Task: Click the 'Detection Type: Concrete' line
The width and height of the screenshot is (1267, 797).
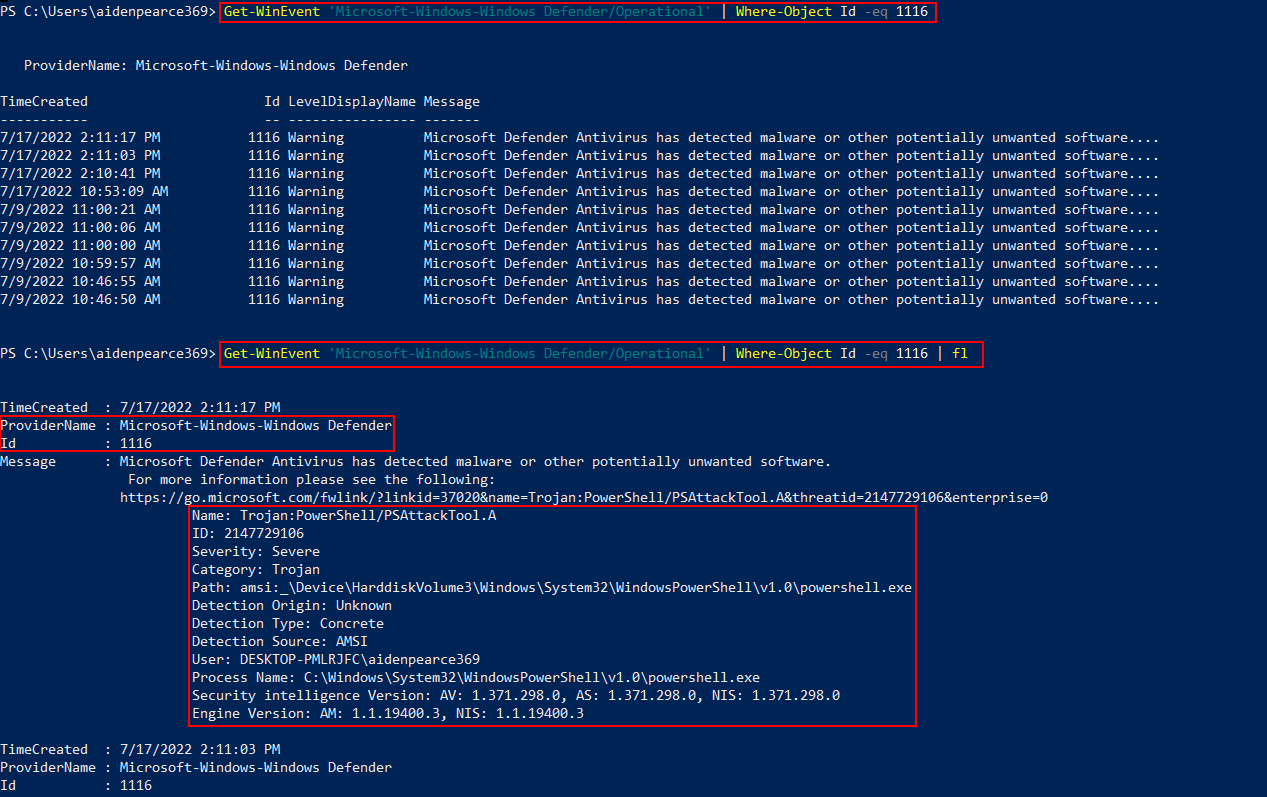Action: pos(288,624)
